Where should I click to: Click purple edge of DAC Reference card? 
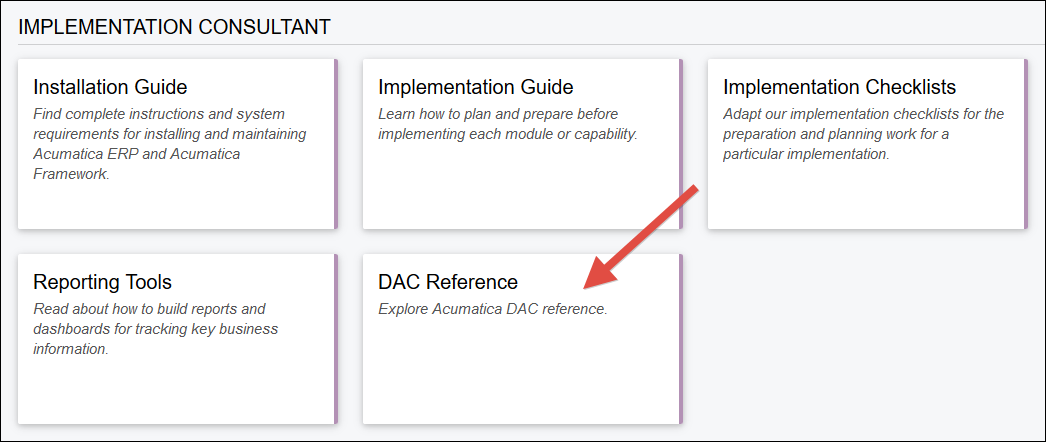click(680, 338)
